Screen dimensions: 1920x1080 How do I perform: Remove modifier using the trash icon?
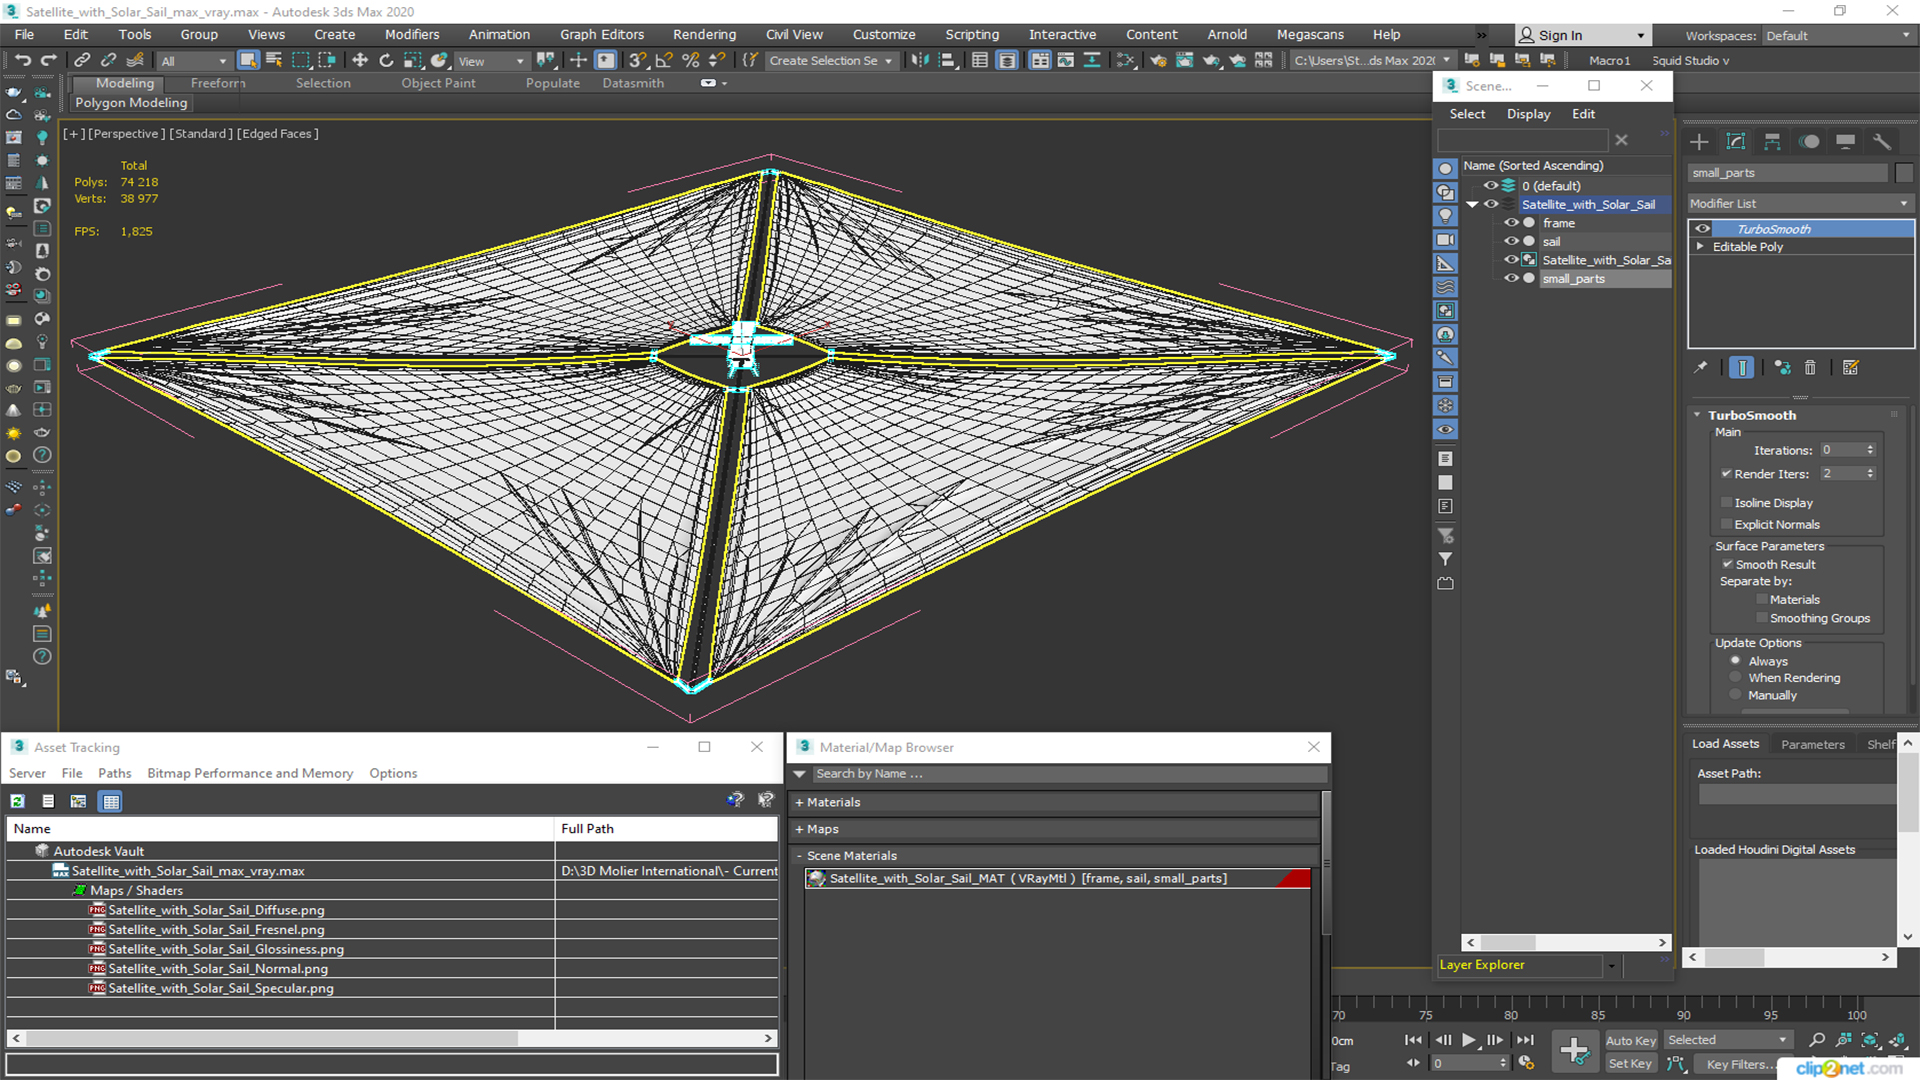(1810, 368)
